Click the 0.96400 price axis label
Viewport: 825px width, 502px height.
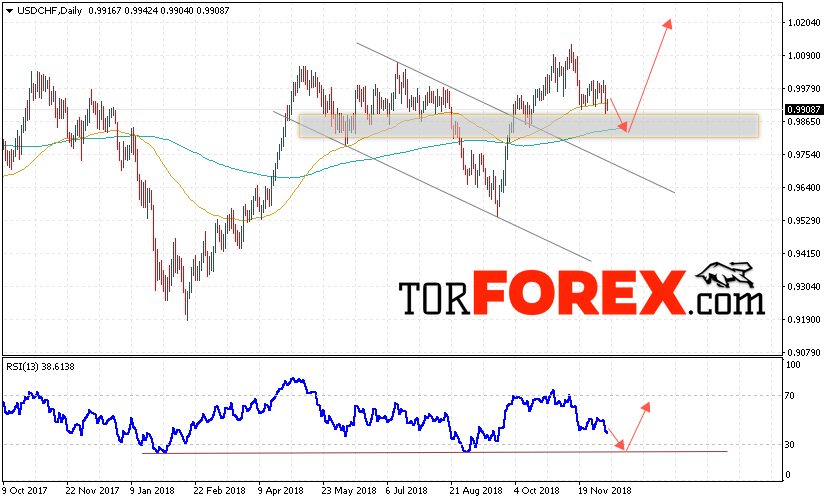point(804,188)
